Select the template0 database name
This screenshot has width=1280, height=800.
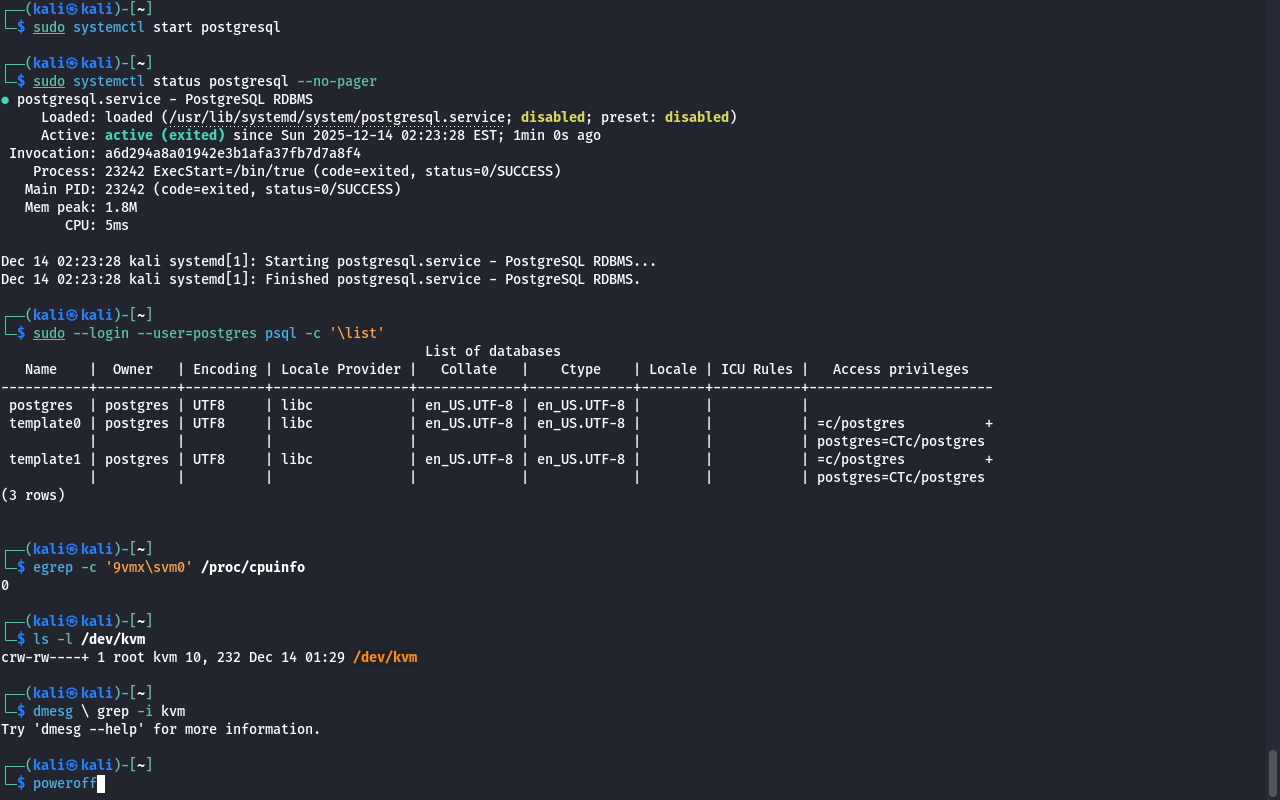[45, 423]
